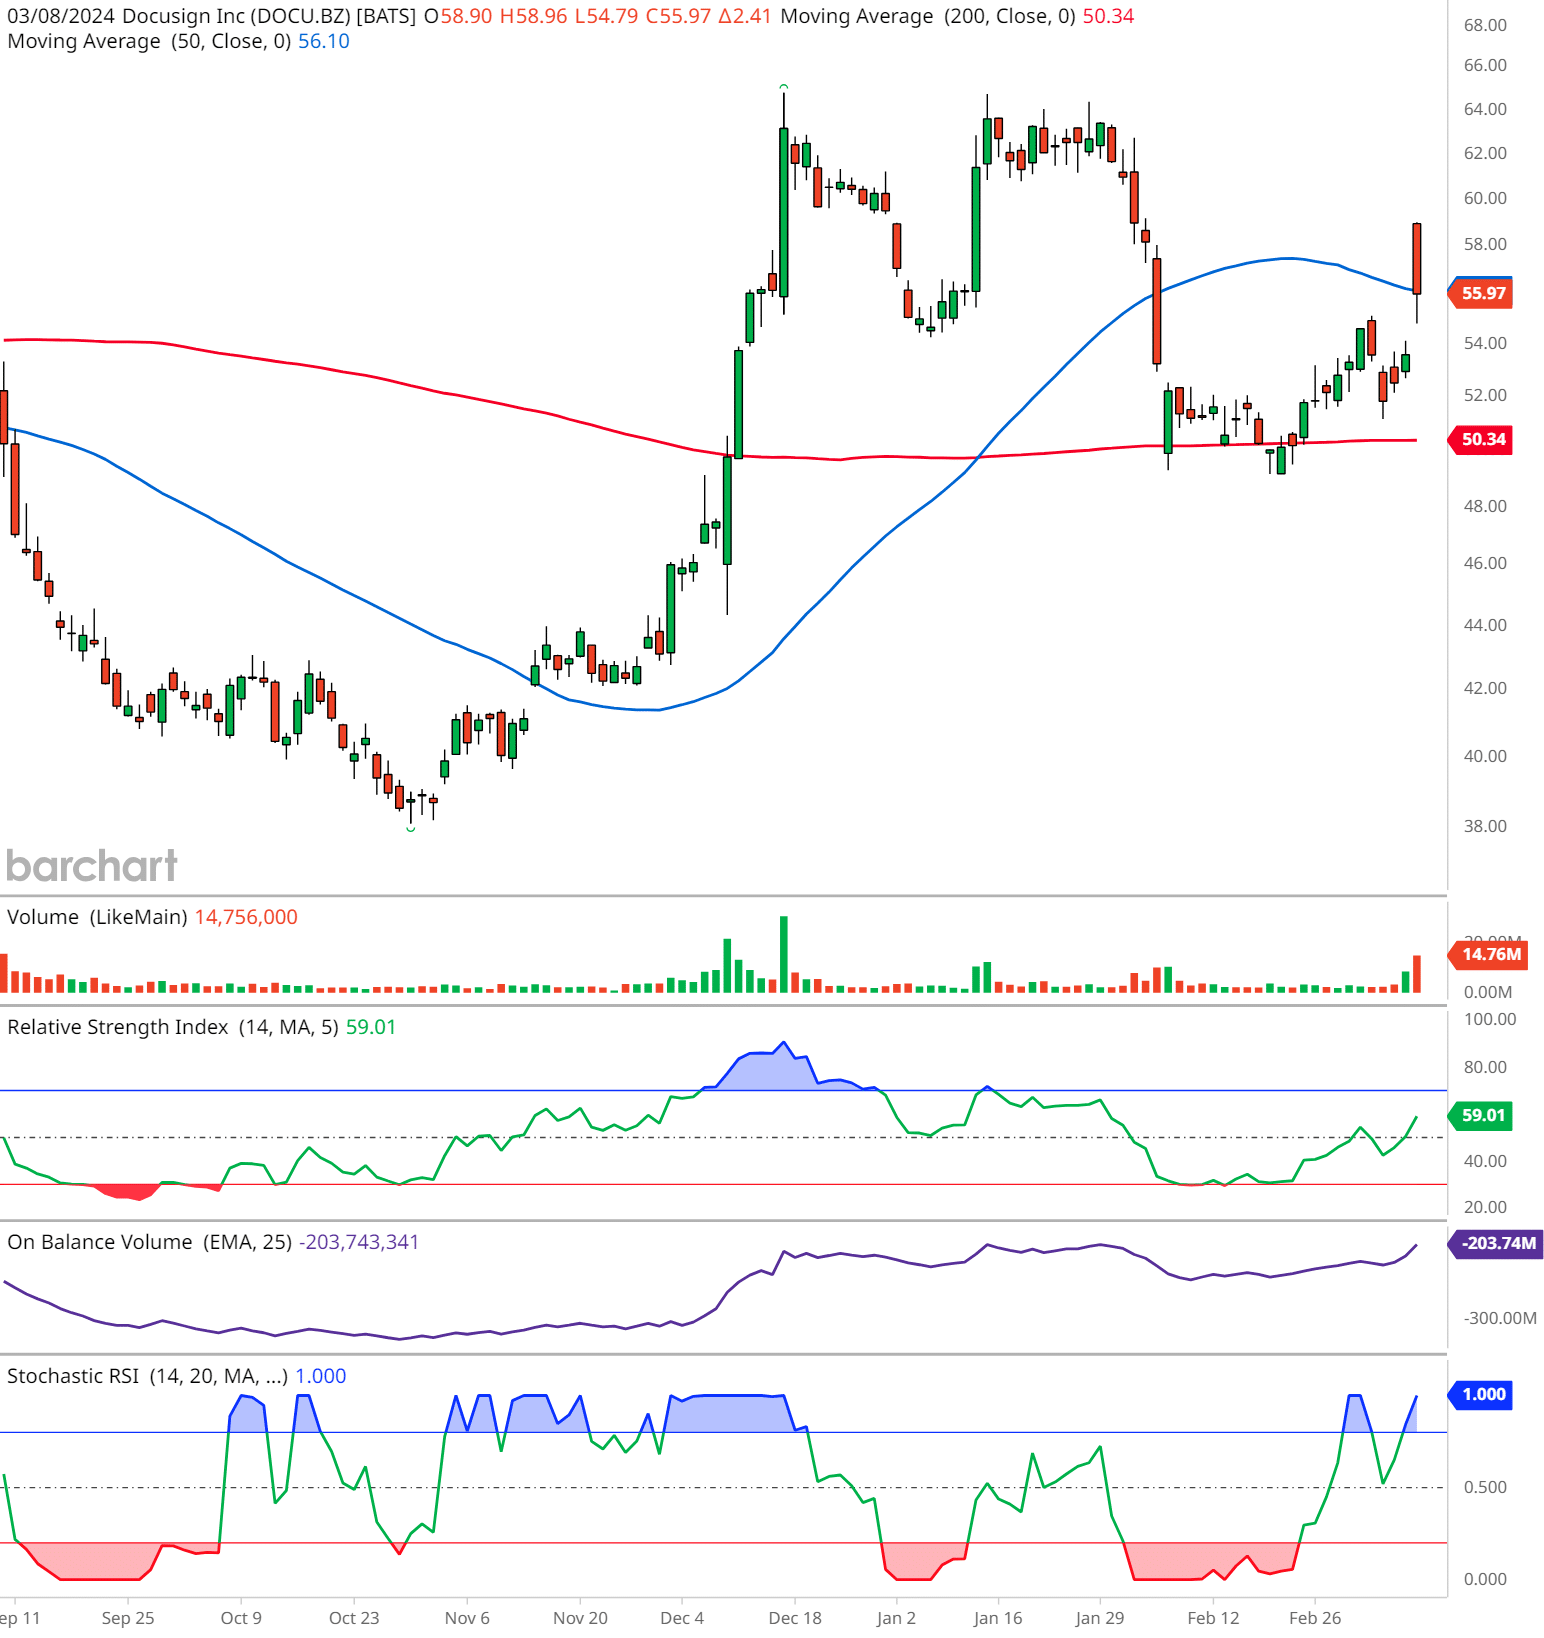Click the Jan 16 date axis label
This screenshot has height=1638, width=1544.
click(998, 1618)
